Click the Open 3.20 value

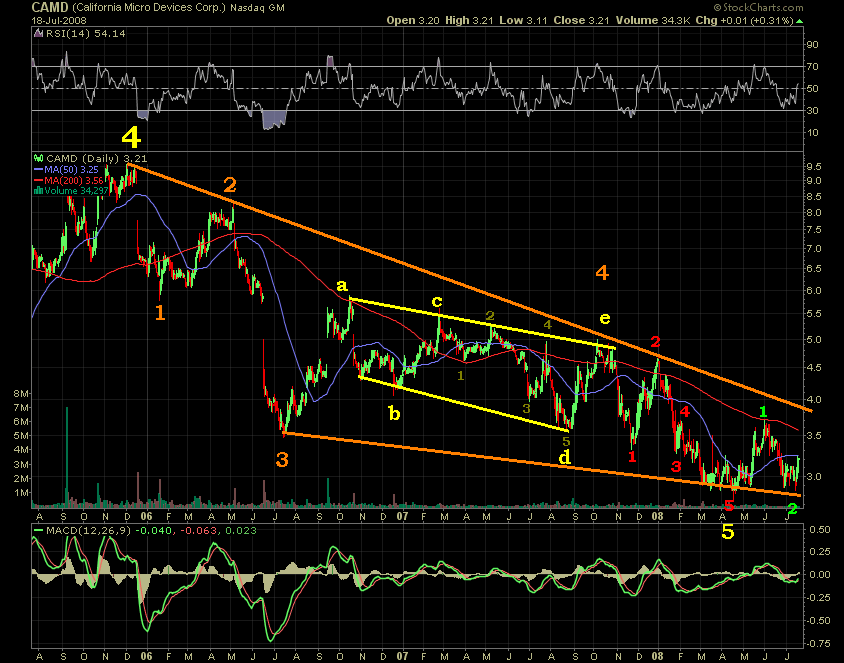tap(413, 20)
